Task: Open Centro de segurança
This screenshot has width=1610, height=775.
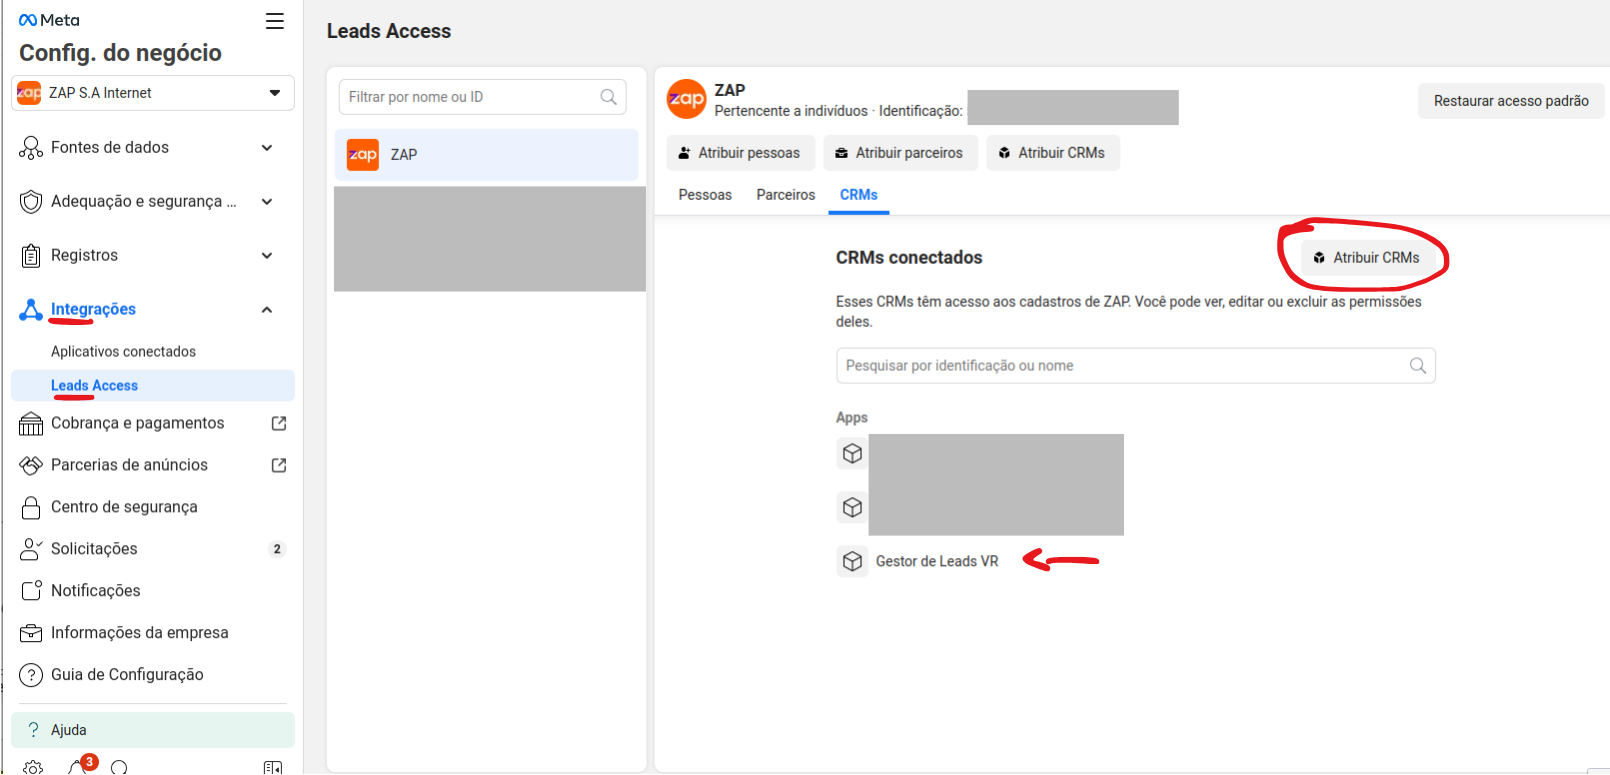Action: tap(124, 508)
